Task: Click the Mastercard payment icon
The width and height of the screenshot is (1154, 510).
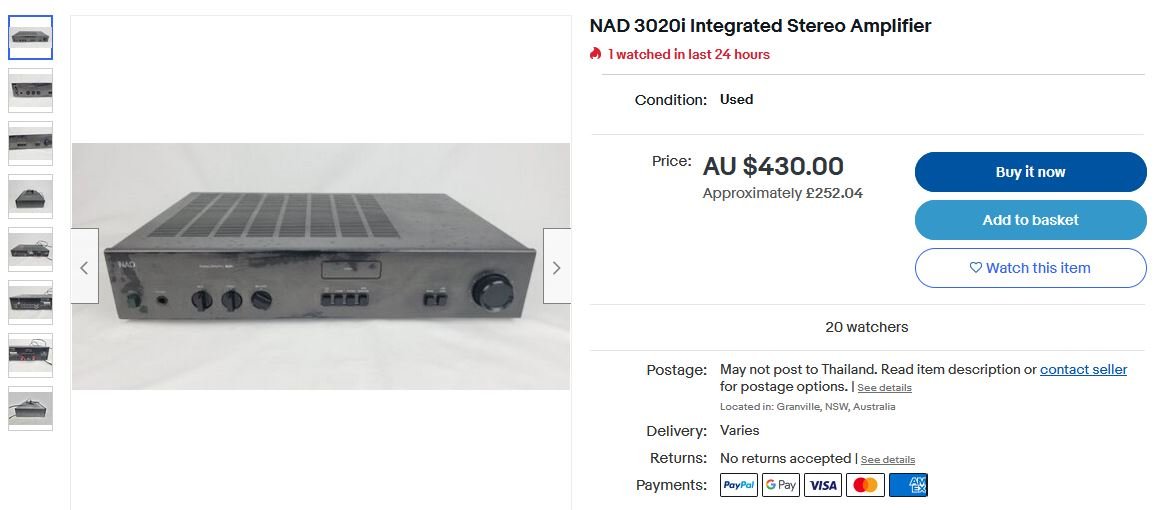Action: coord(865,485)
